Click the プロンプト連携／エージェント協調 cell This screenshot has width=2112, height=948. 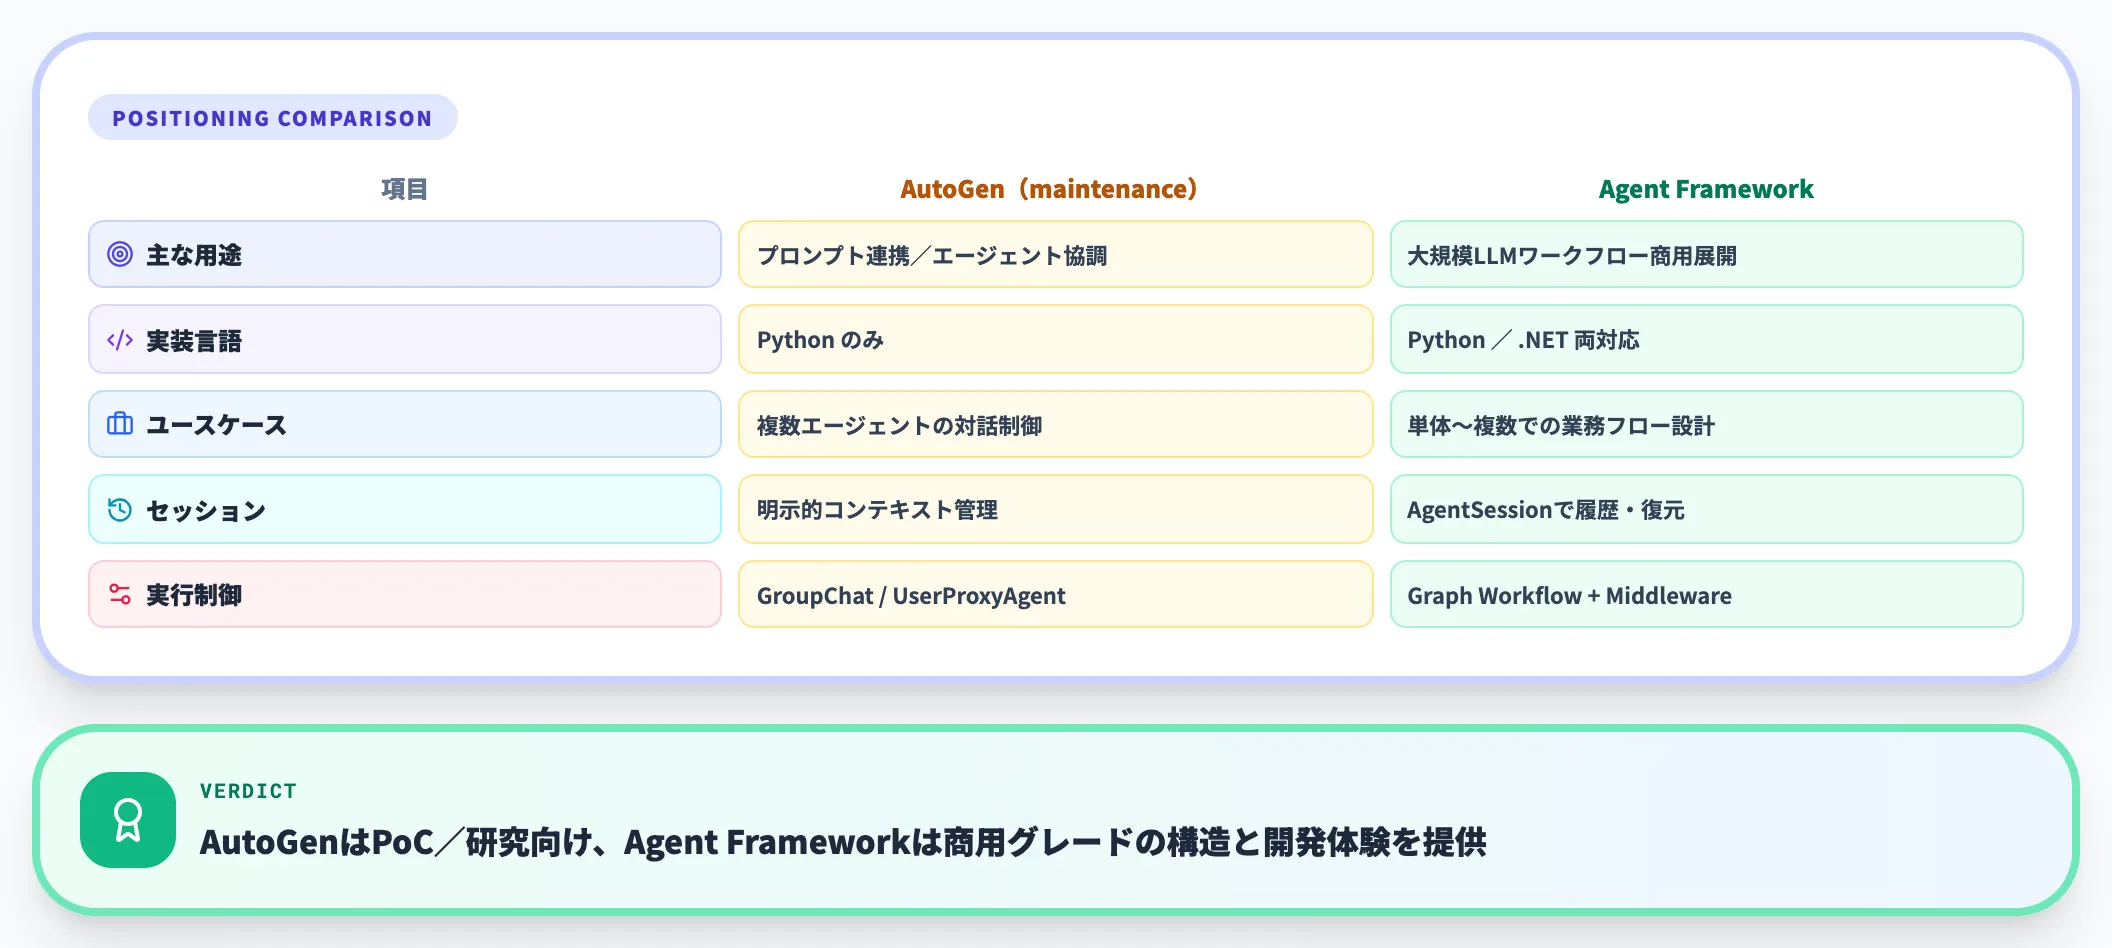(x=1056, y=254)
